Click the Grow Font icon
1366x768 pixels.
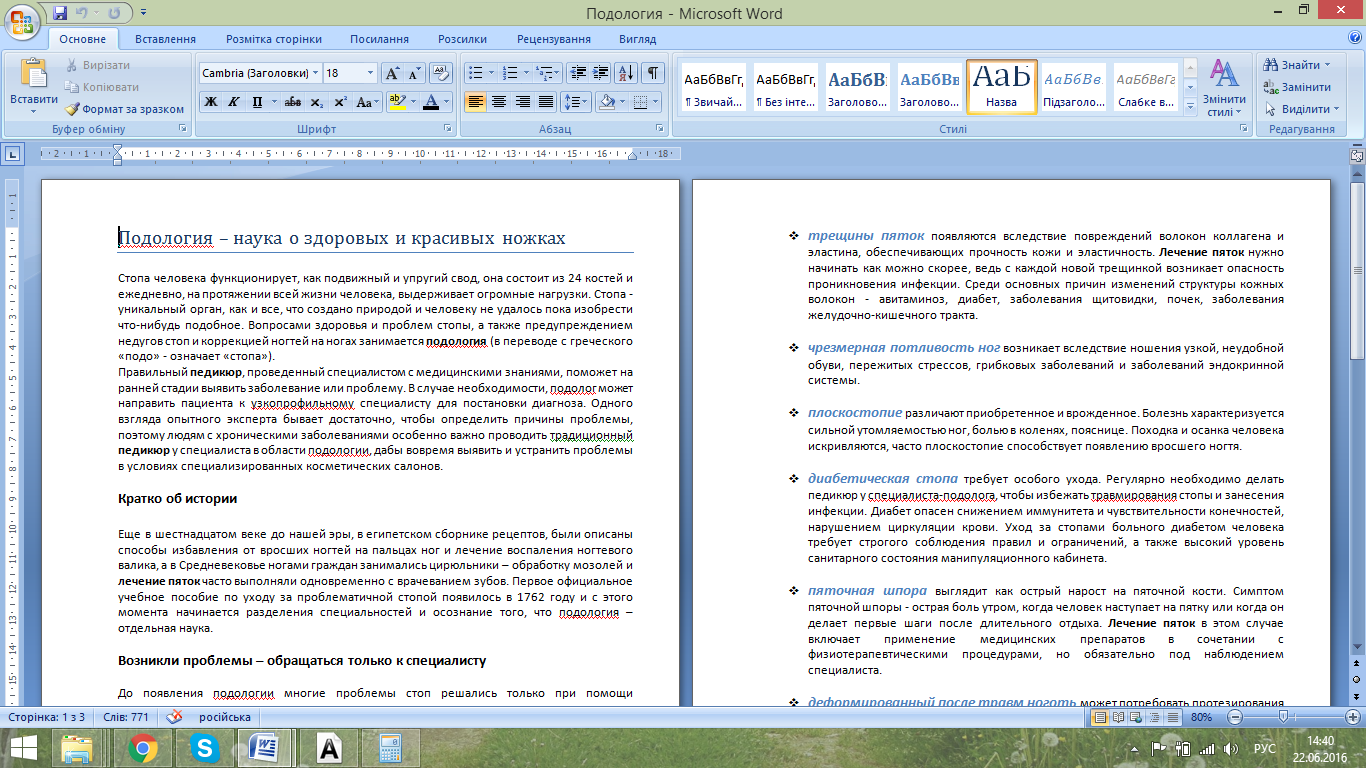[393, 73]
